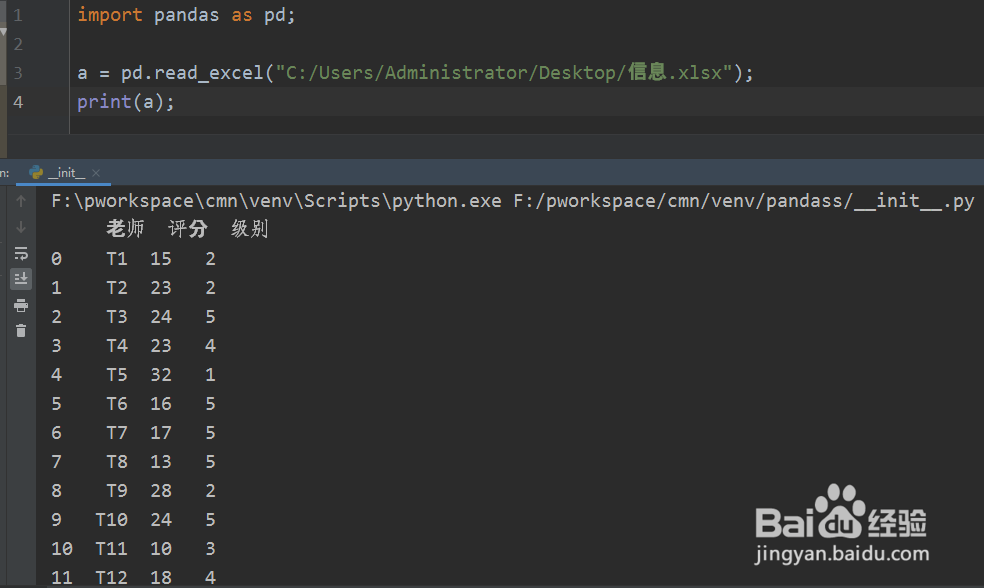Click the Down the Stack Trace arrow
984x588 pixels.
click(21, 227)
